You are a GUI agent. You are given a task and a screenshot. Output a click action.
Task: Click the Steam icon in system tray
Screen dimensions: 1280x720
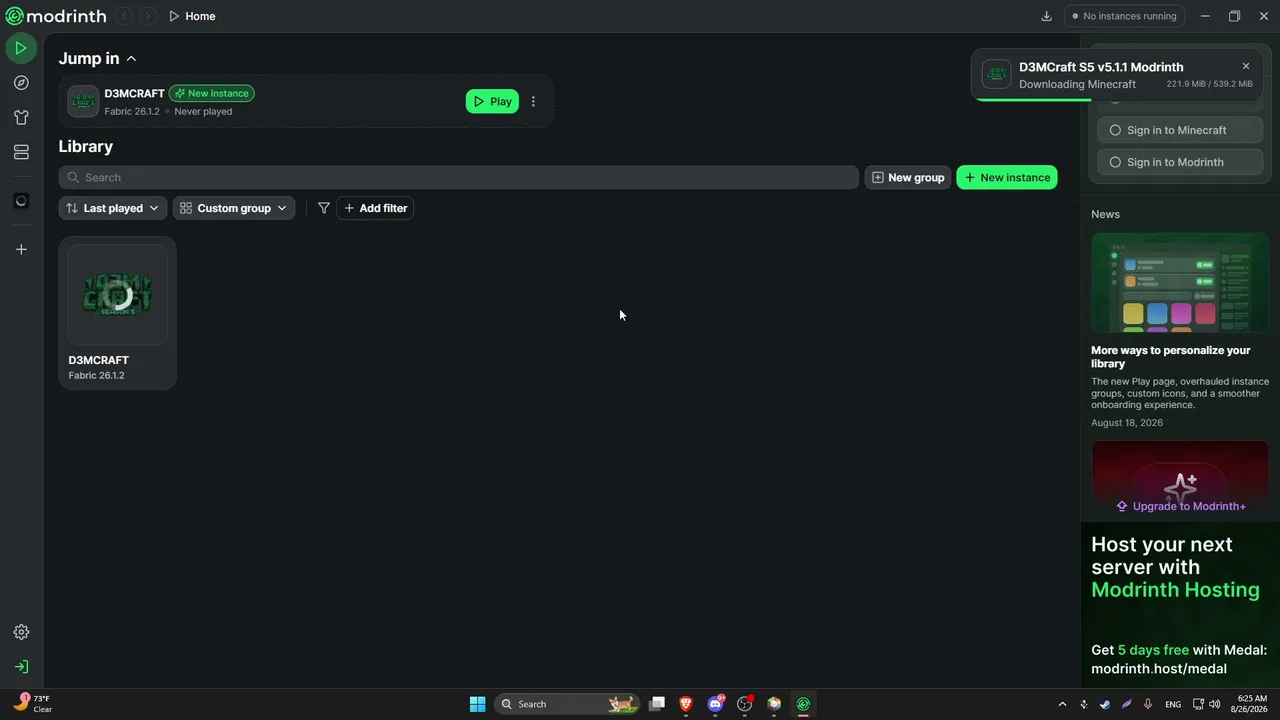point(1105,704)
